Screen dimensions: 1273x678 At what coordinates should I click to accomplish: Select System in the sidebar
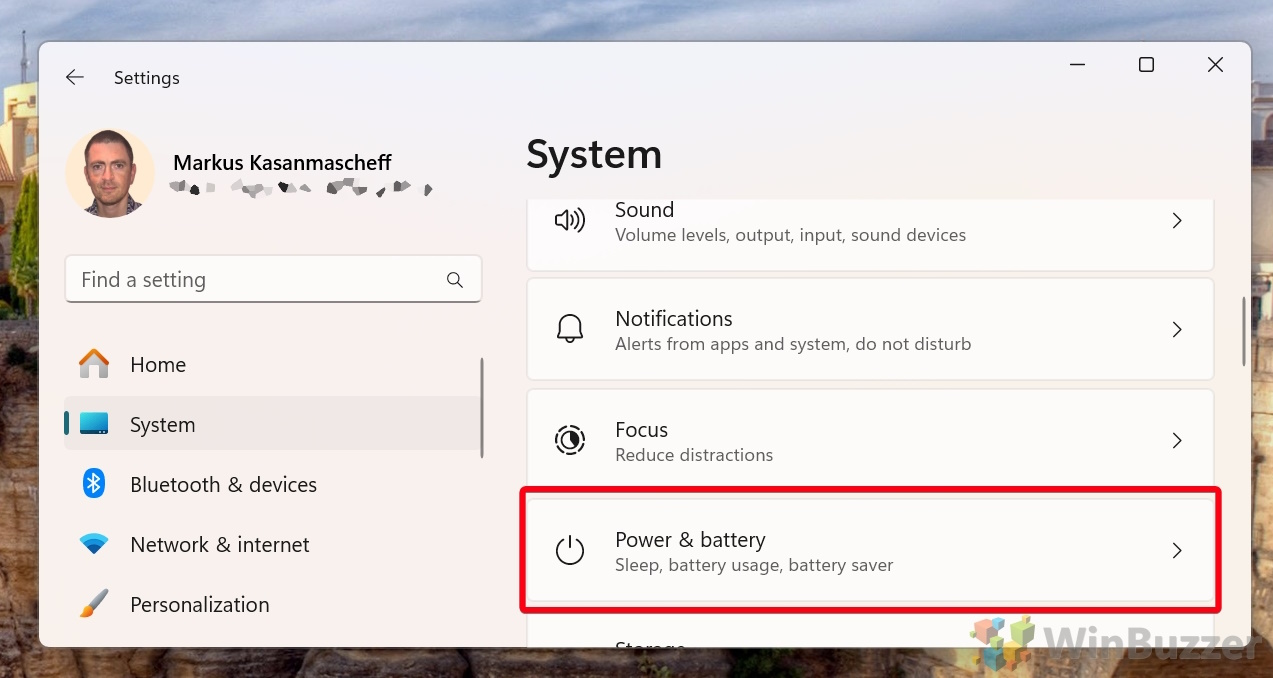(270, 424)
